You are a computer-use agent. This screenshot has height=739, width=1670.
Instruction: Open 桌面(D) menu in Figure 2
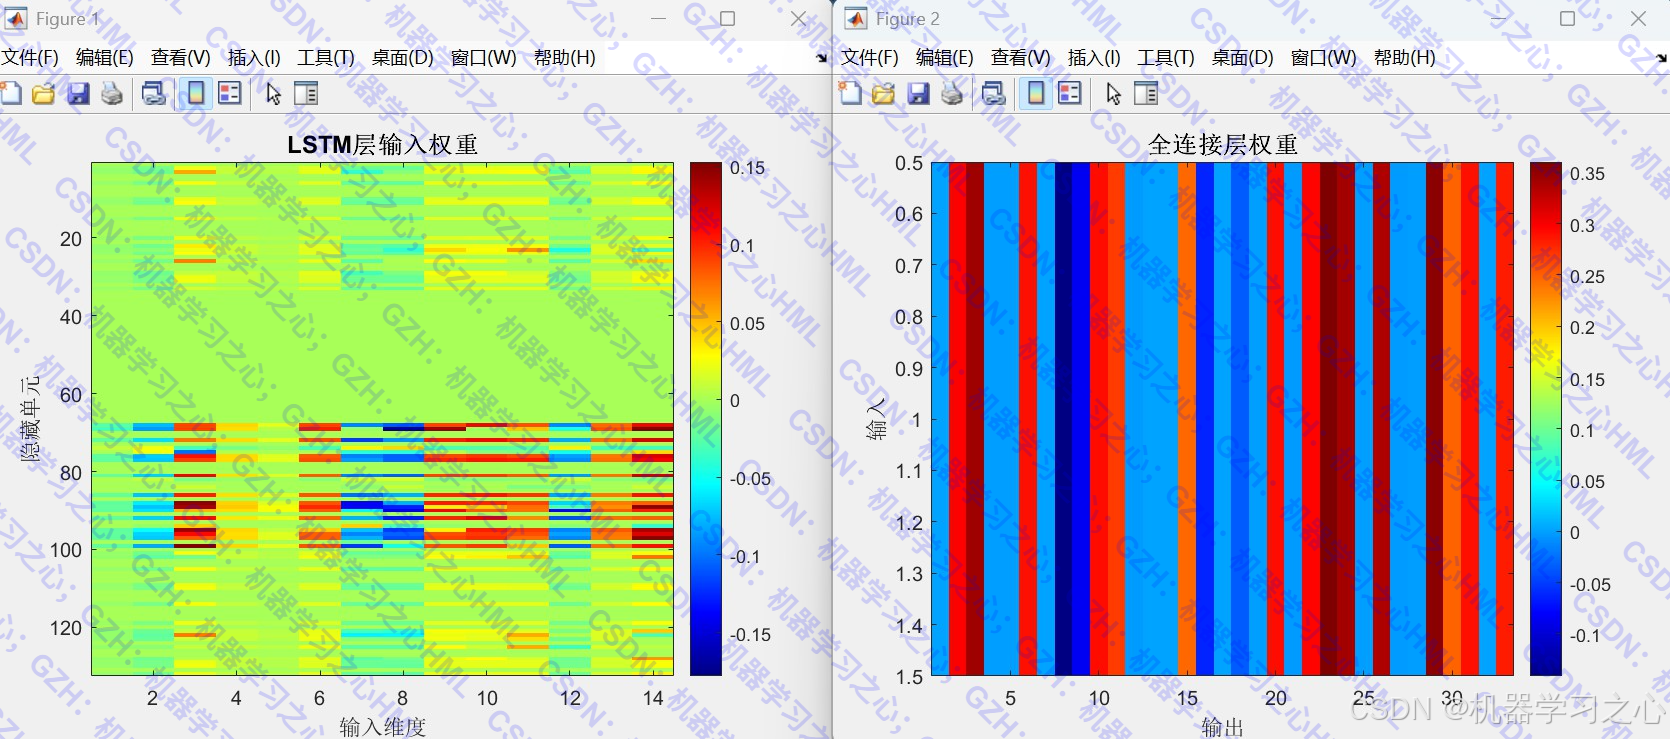1243,58
